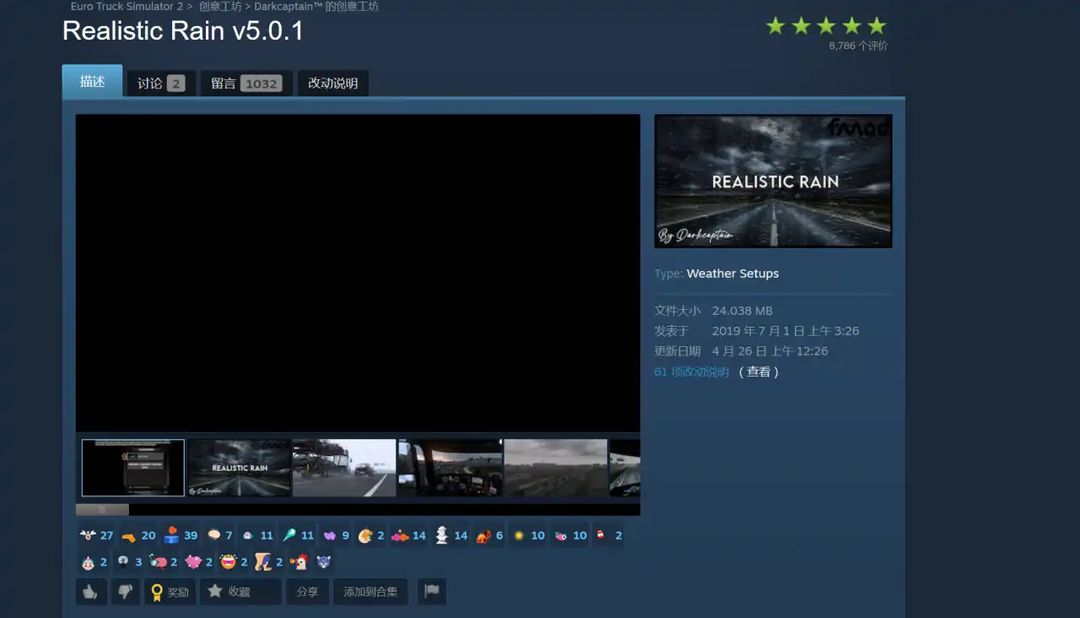The image size is (1080, 618).
Task: Click the award emoji with count 20
Action: [x=138, y=535]
